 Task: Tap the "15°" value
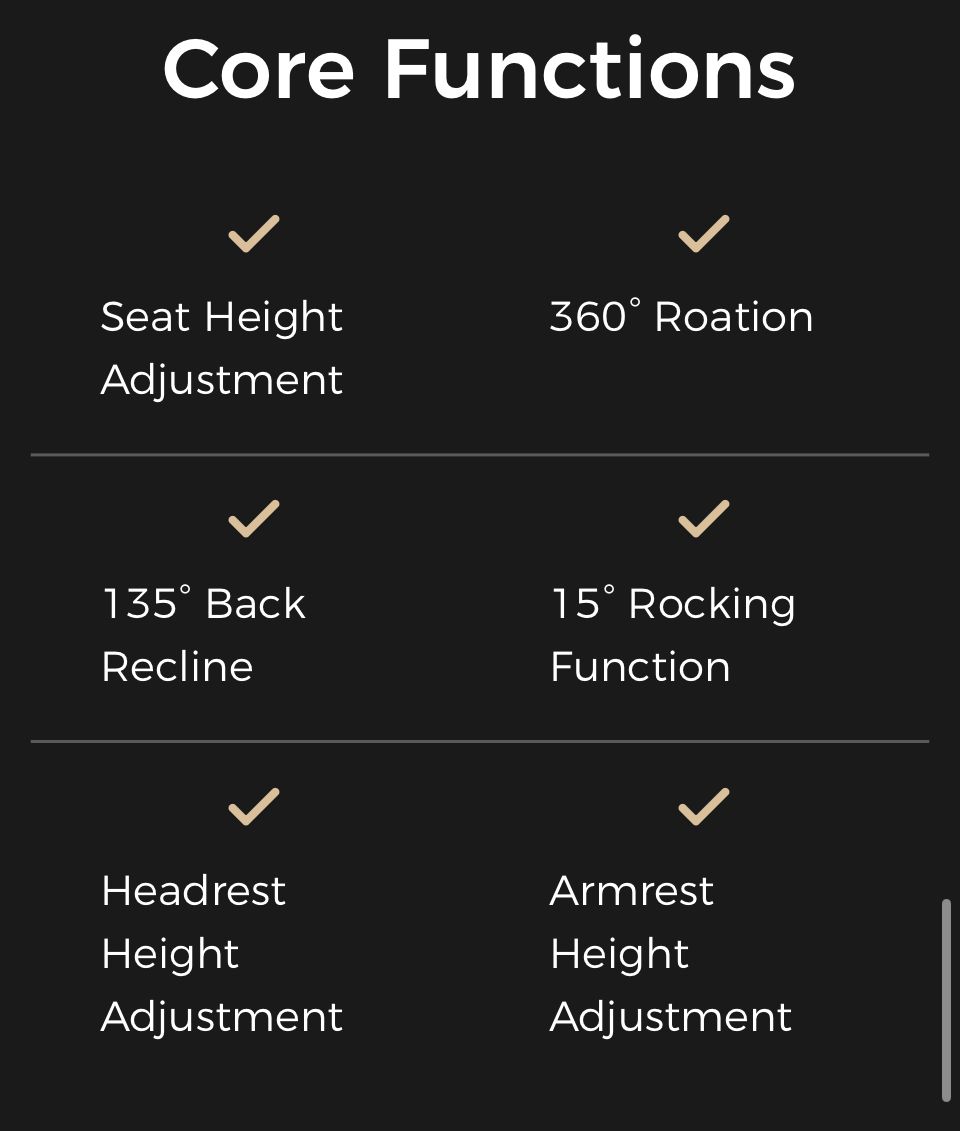coord(582,604)
